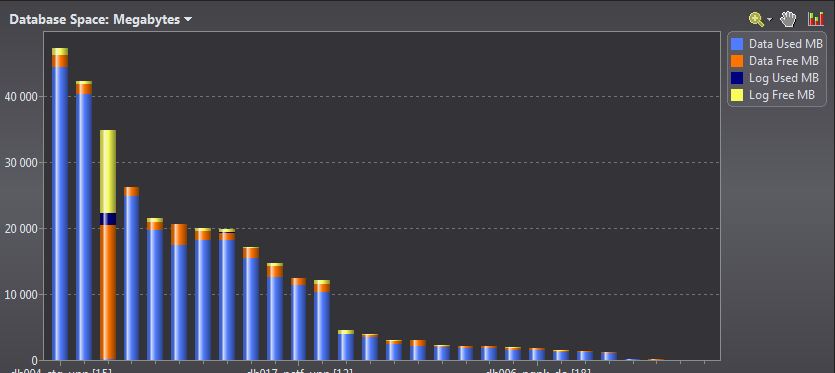This screenshot has width=835, height=373.
Task: Click the large yellow Log Free bar segment
Action: 108,172
